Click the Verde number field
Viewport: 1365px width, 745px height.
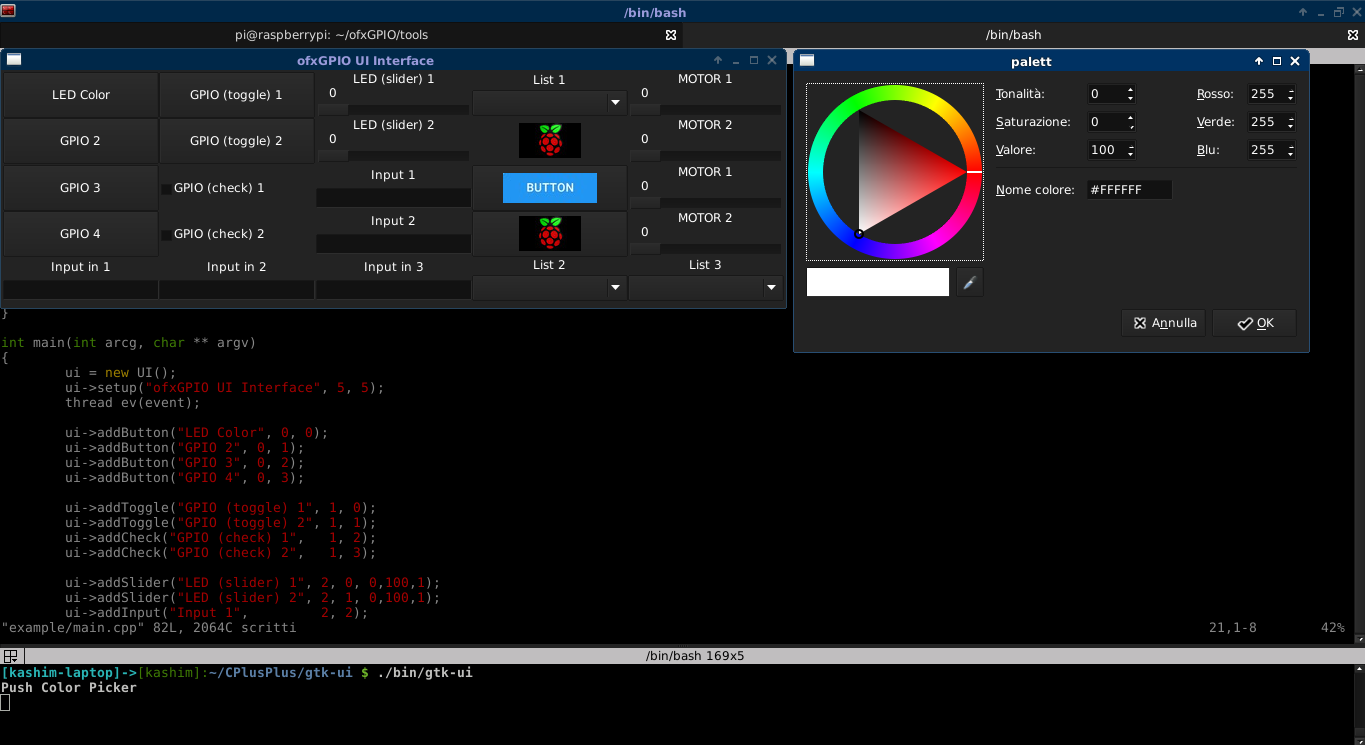click(1266, 122)
